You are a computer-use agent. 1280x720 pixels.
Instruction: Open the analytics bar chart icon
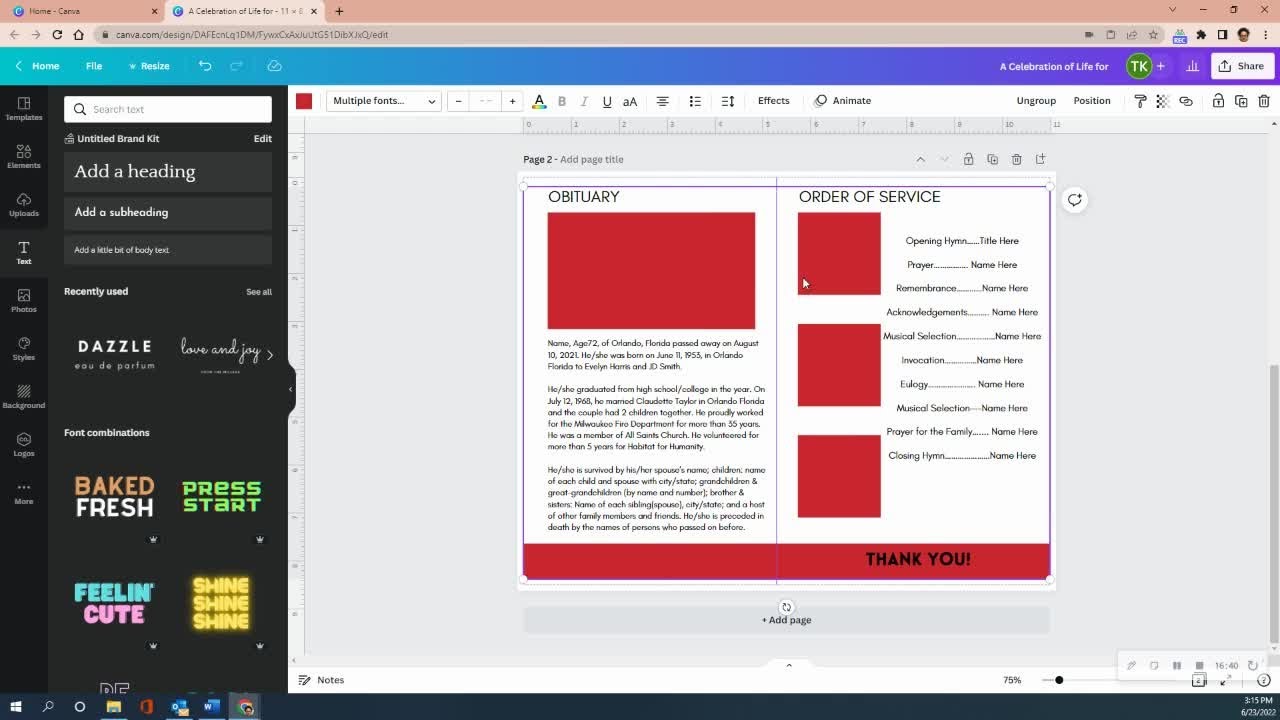point(1192,66)
